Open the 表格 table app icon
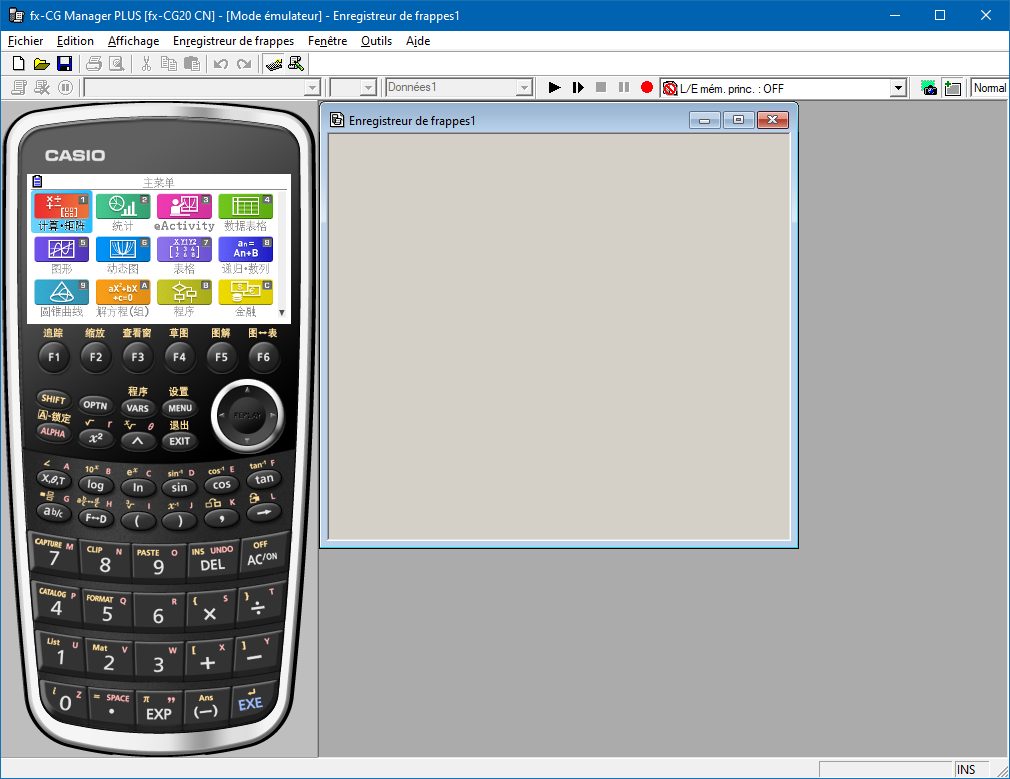 click(x=184, y=255)
